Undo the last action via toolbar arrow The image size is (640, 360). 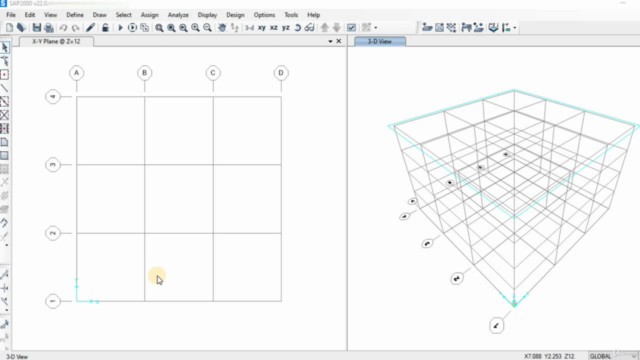[63, 28]
